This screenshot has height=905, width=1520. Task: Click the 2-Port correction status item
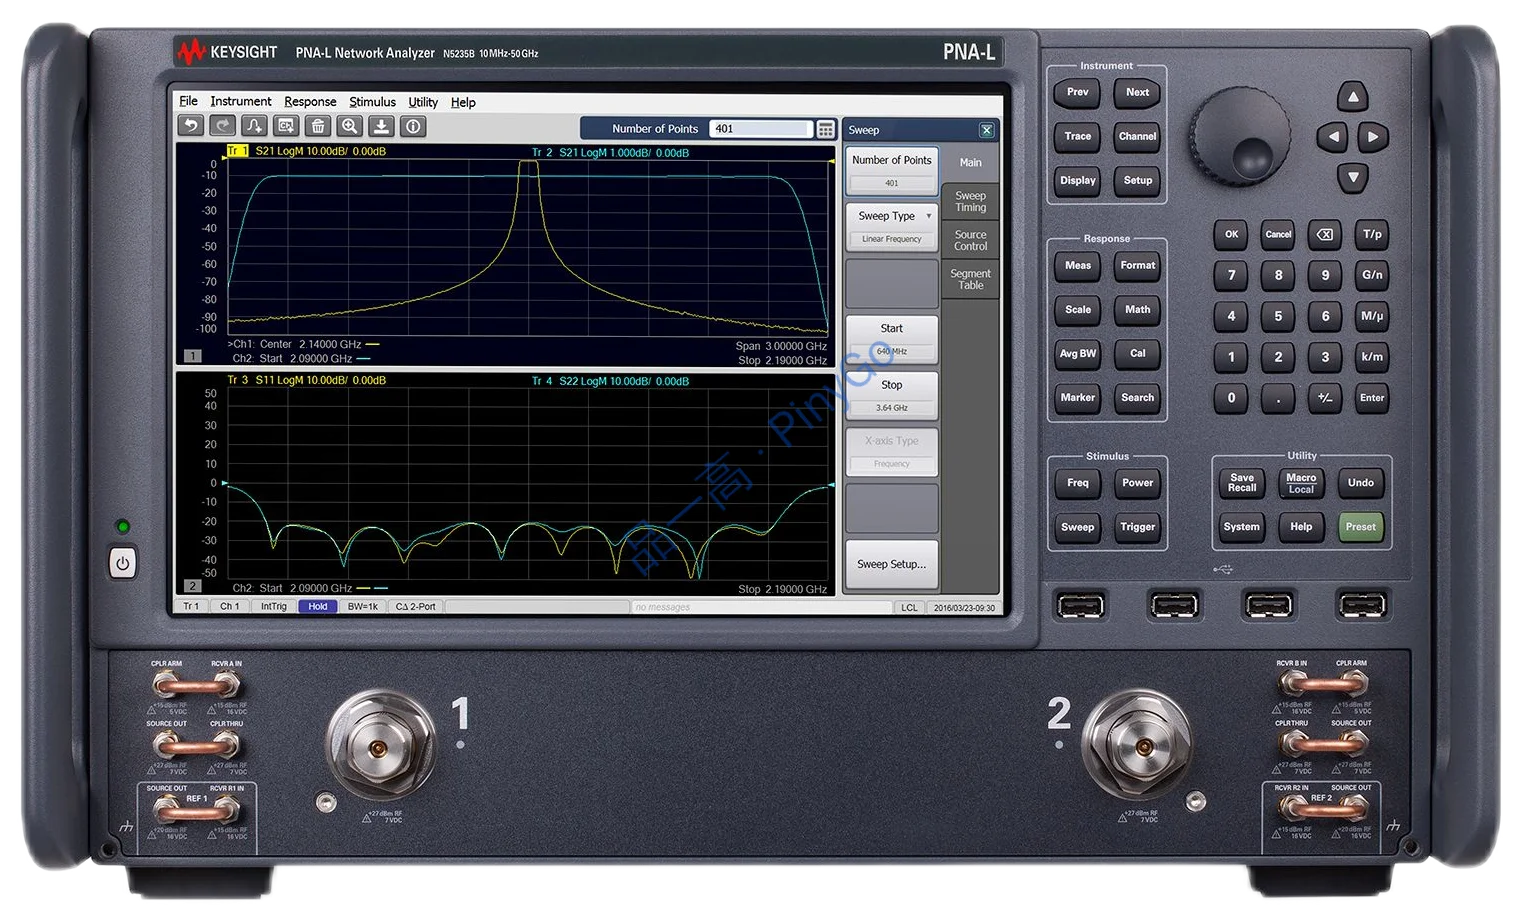pyautogui.click(x=416, y=606)
